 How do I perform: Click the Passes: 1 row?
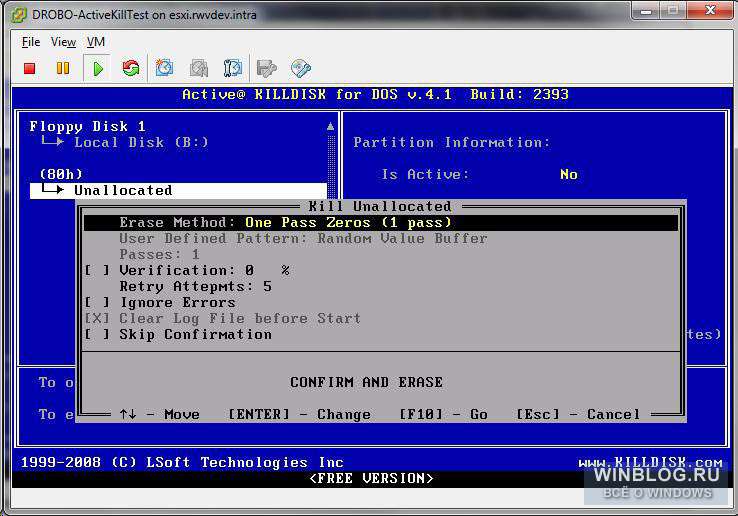[x=160, y=254]
